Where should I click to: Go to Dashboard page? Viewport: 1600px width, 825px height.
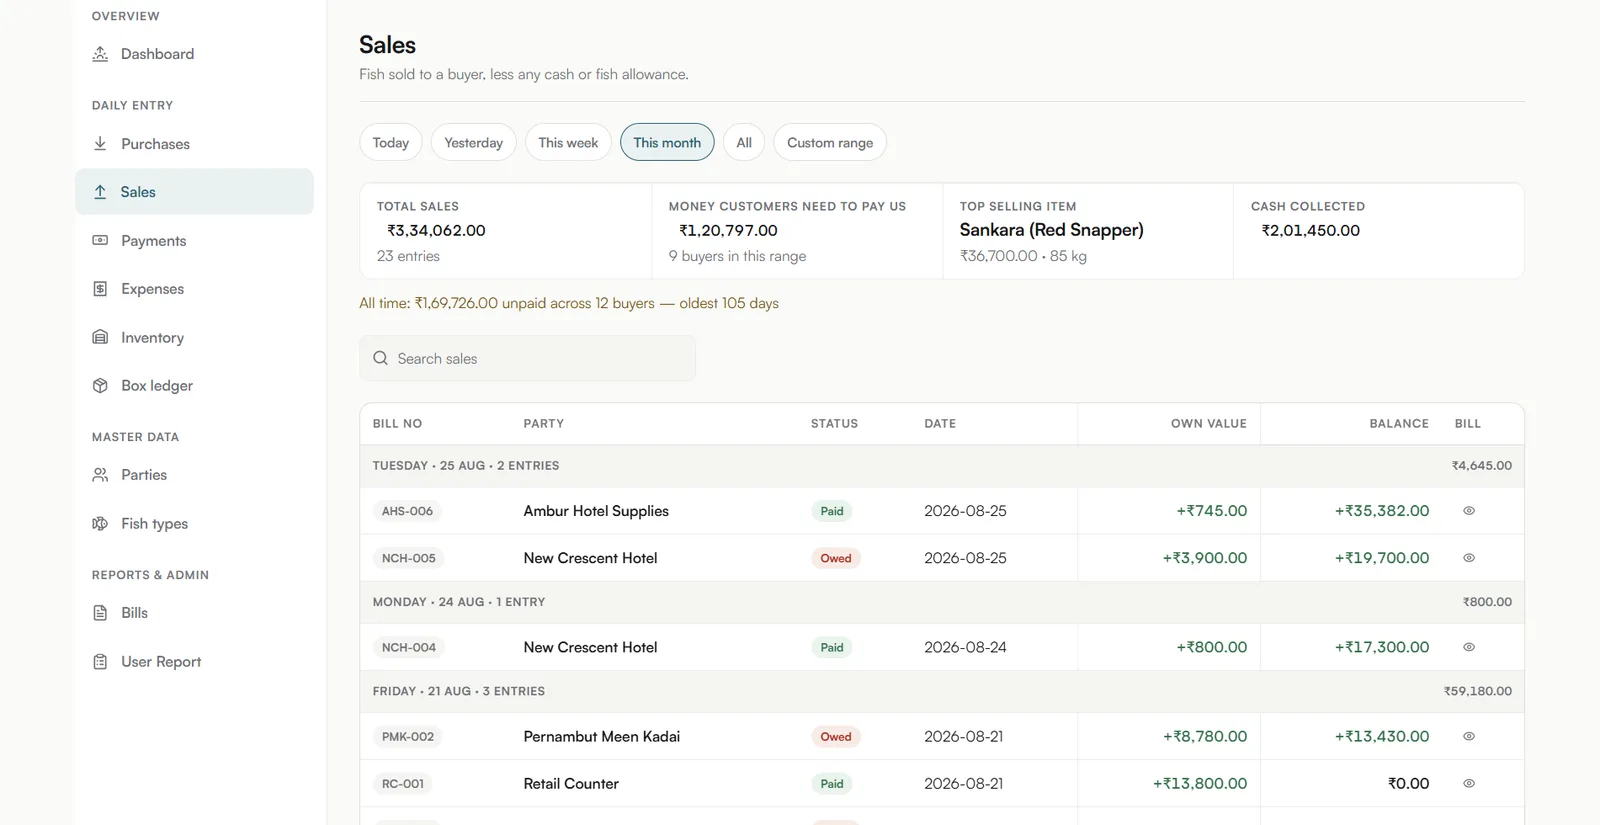tap(194, 54)
